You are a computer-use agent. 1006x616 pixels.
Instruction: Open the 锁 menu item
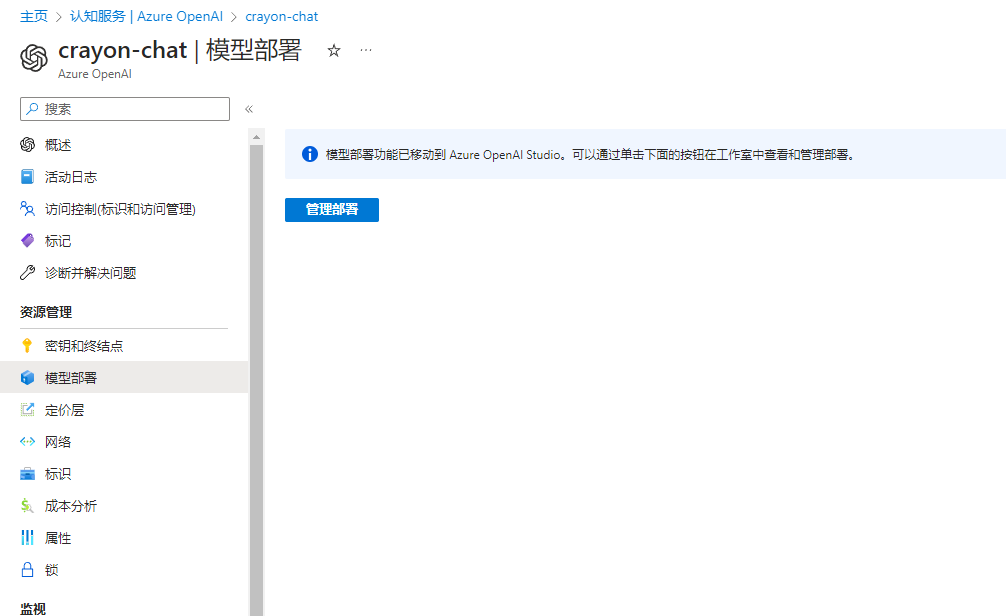[x=124, y=570]
